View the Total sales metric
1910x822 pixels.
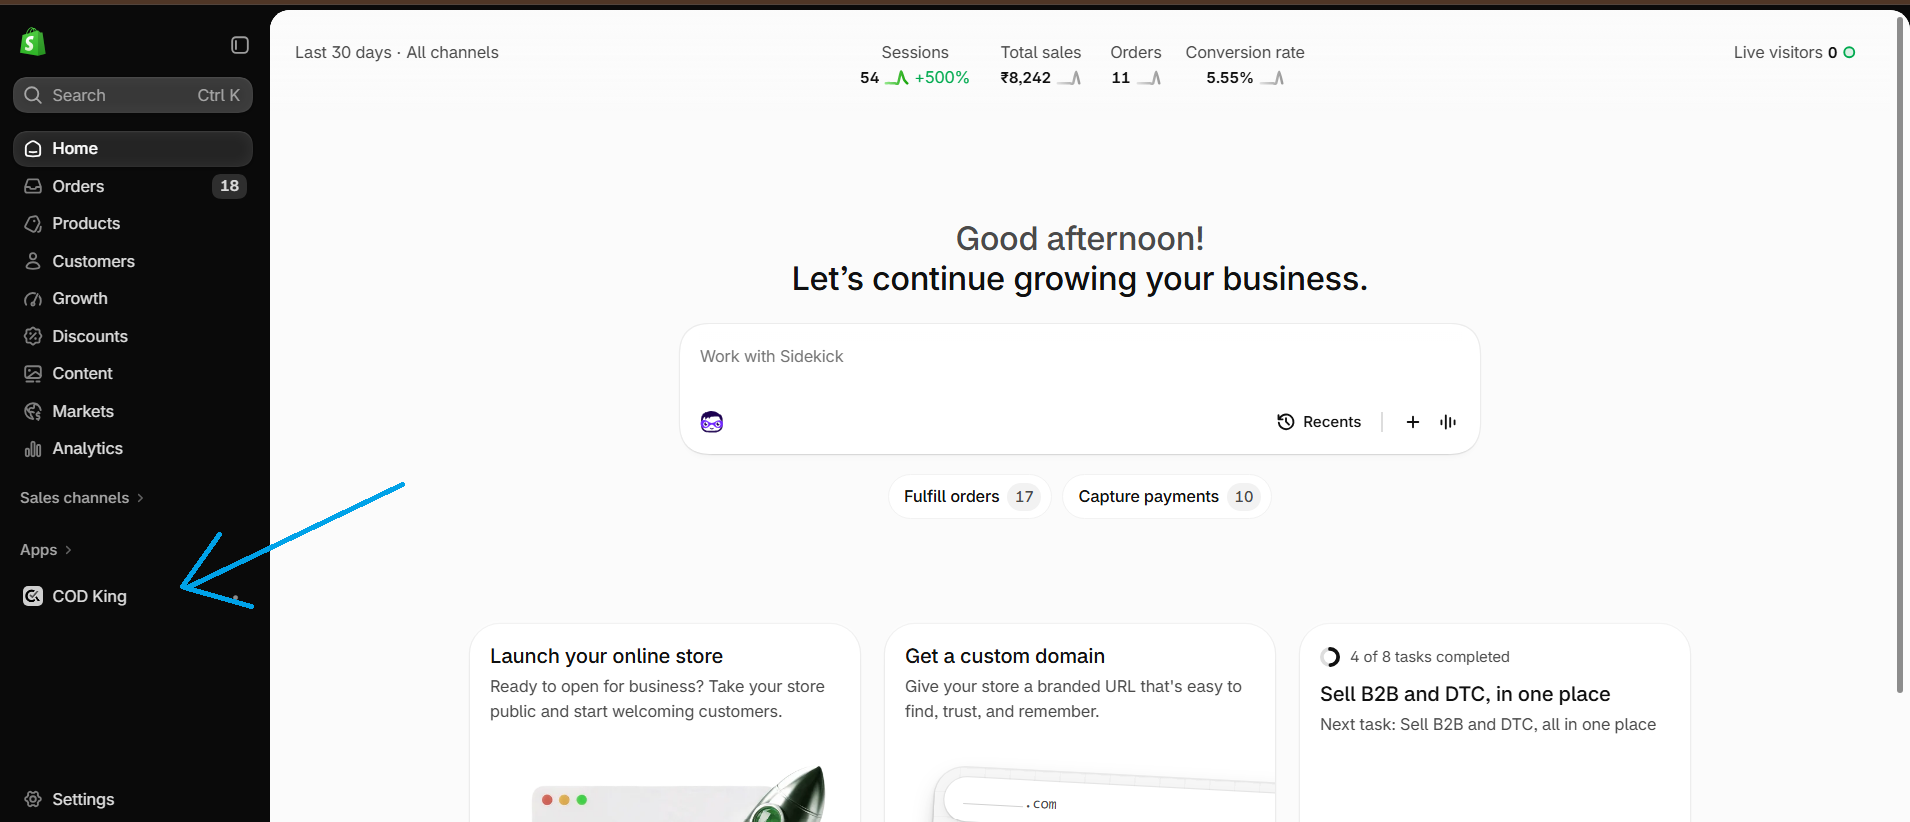point(1040,65)
